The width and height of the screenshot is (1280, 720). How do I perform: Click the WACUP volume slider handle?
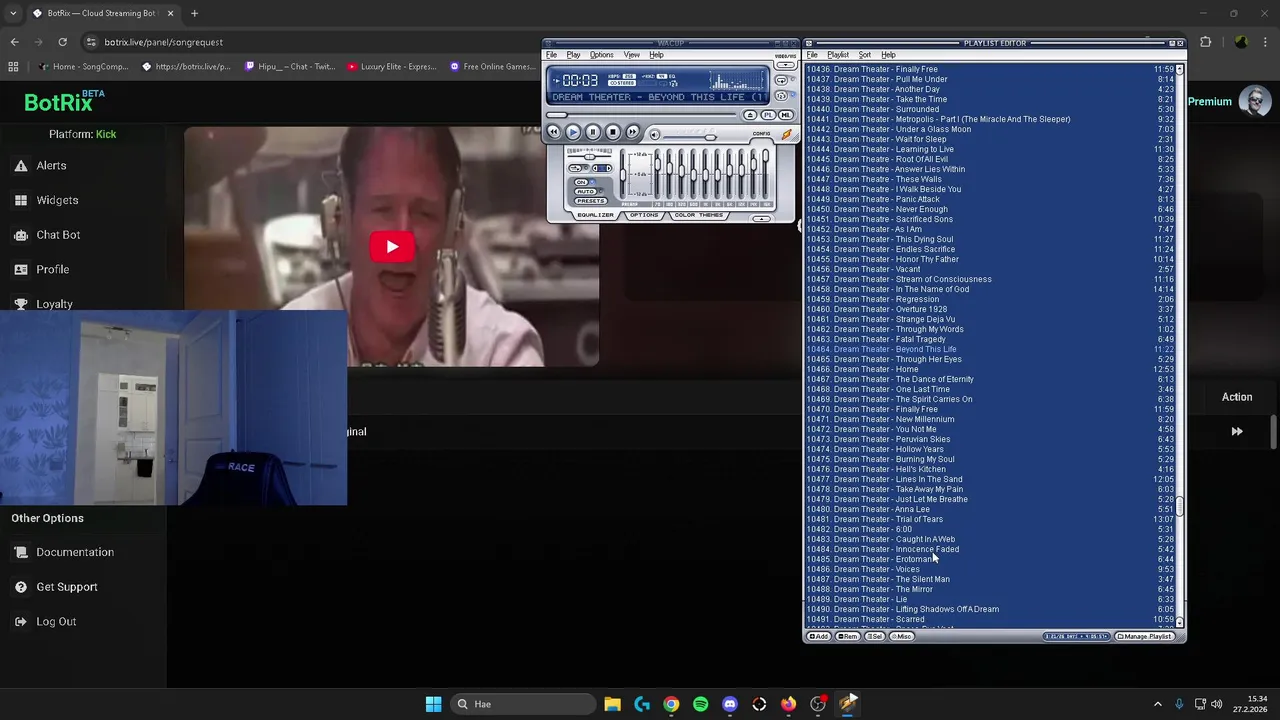(x=711, y=138)
